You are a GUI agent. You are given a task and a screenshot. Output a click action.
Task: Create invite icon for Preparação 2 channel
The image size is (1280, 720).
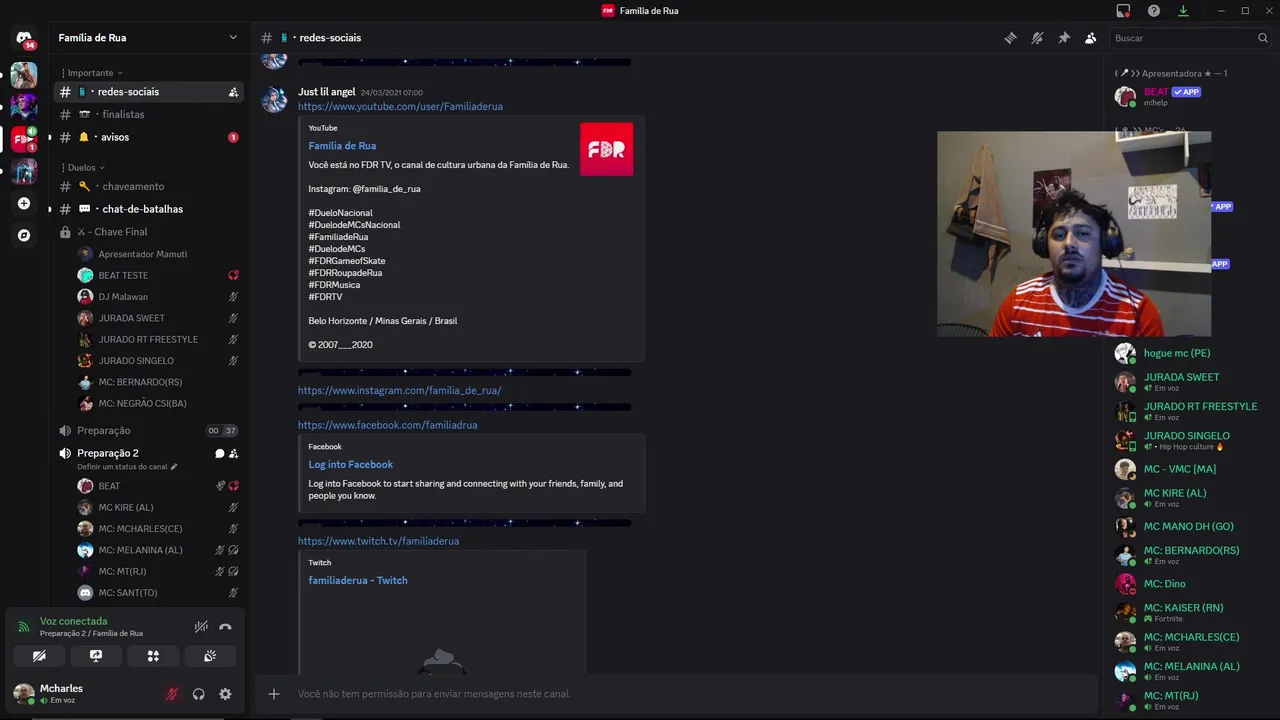pos(233,453)
